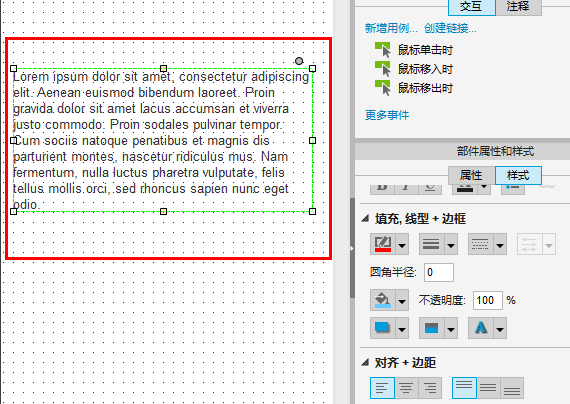The height and width of the screenshot is (404, 570).
Task: Toggle right text alignment
Action: pos(430,388)
